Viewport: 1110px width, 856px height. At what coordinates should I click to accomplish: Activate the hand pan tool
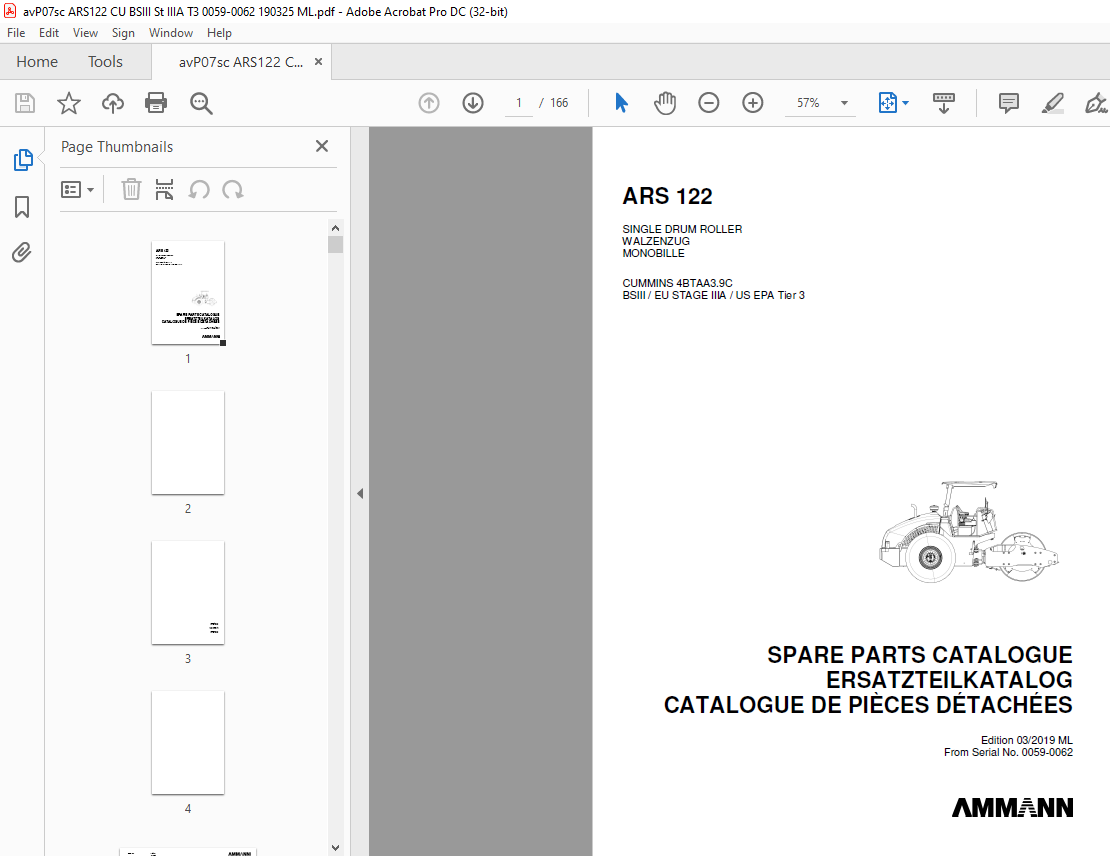tap(665, 103)
